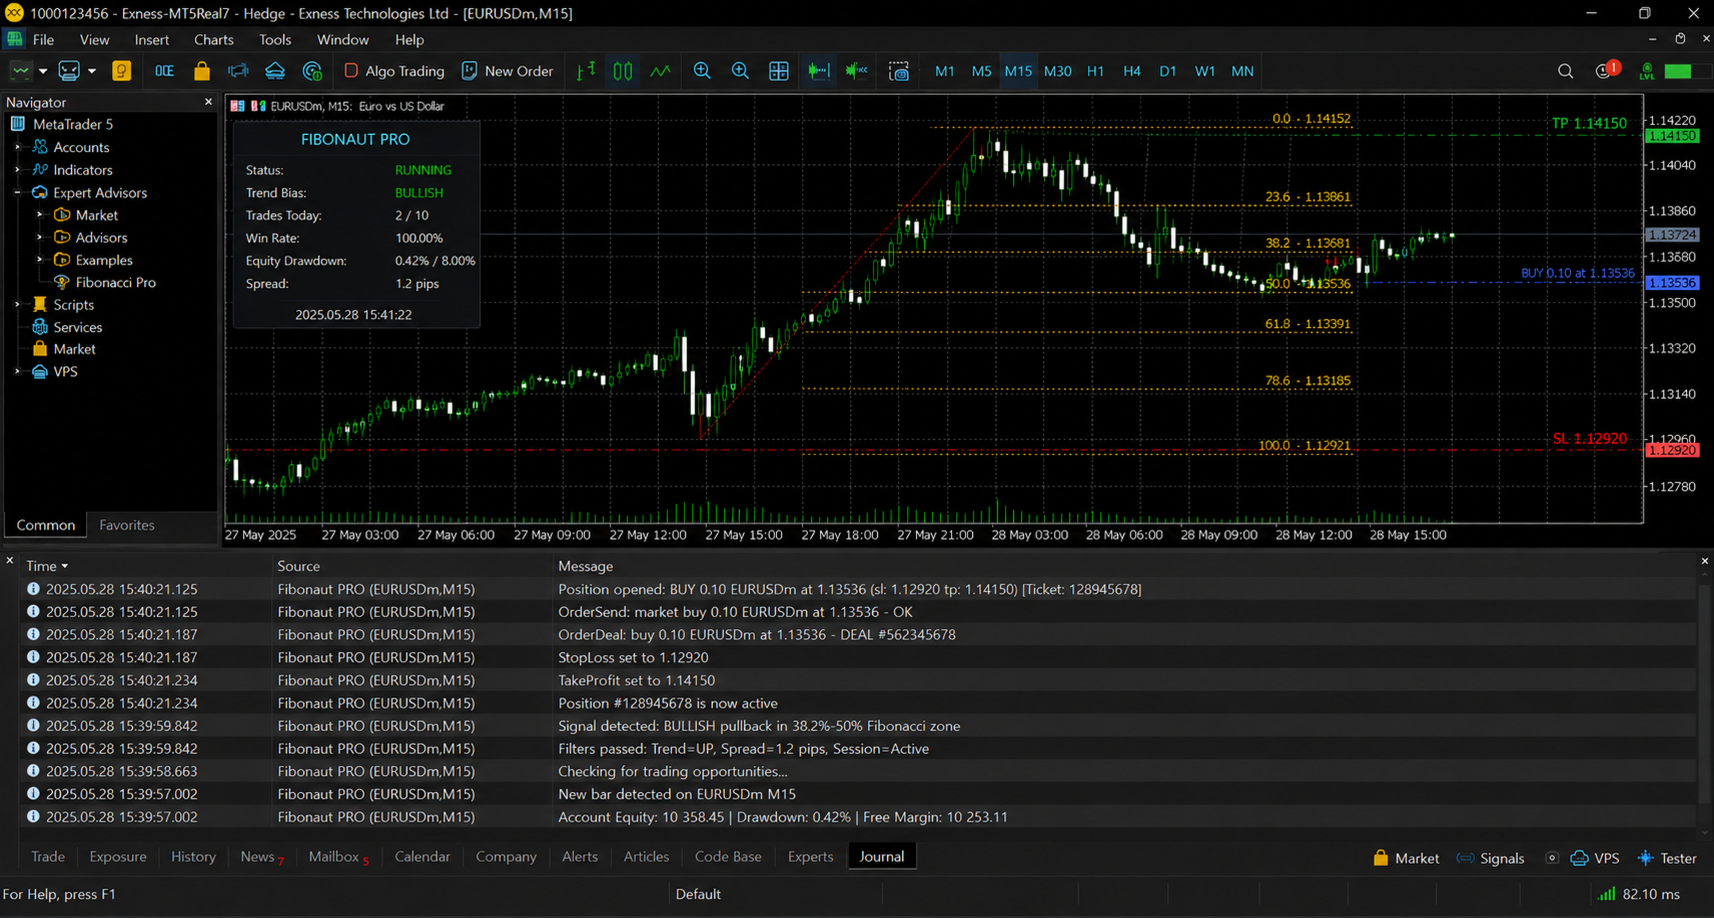Switch to M5 timeframe
The height and width of the screenshot is (918, 1714).
981,71
